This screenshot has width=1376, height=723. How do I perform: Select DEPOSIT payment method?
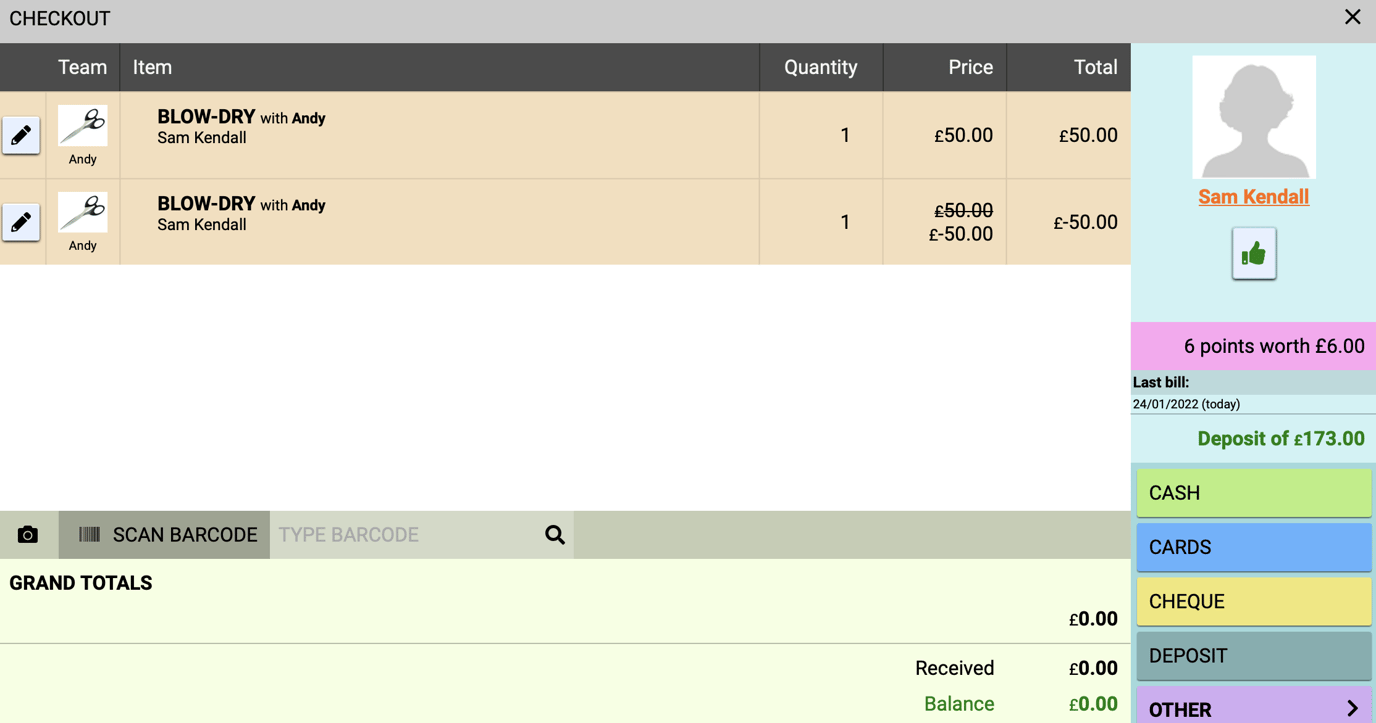pyautogui.click(x=1253, y=655)
